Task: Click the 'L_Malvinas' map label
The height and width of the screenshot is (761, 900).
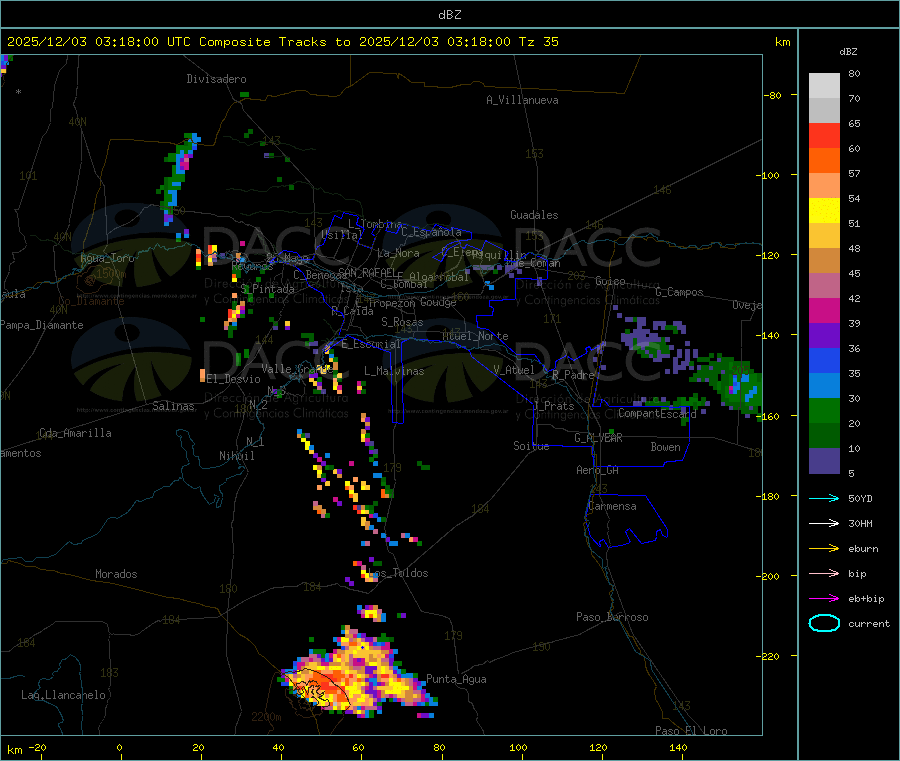Action: point(394,371)
